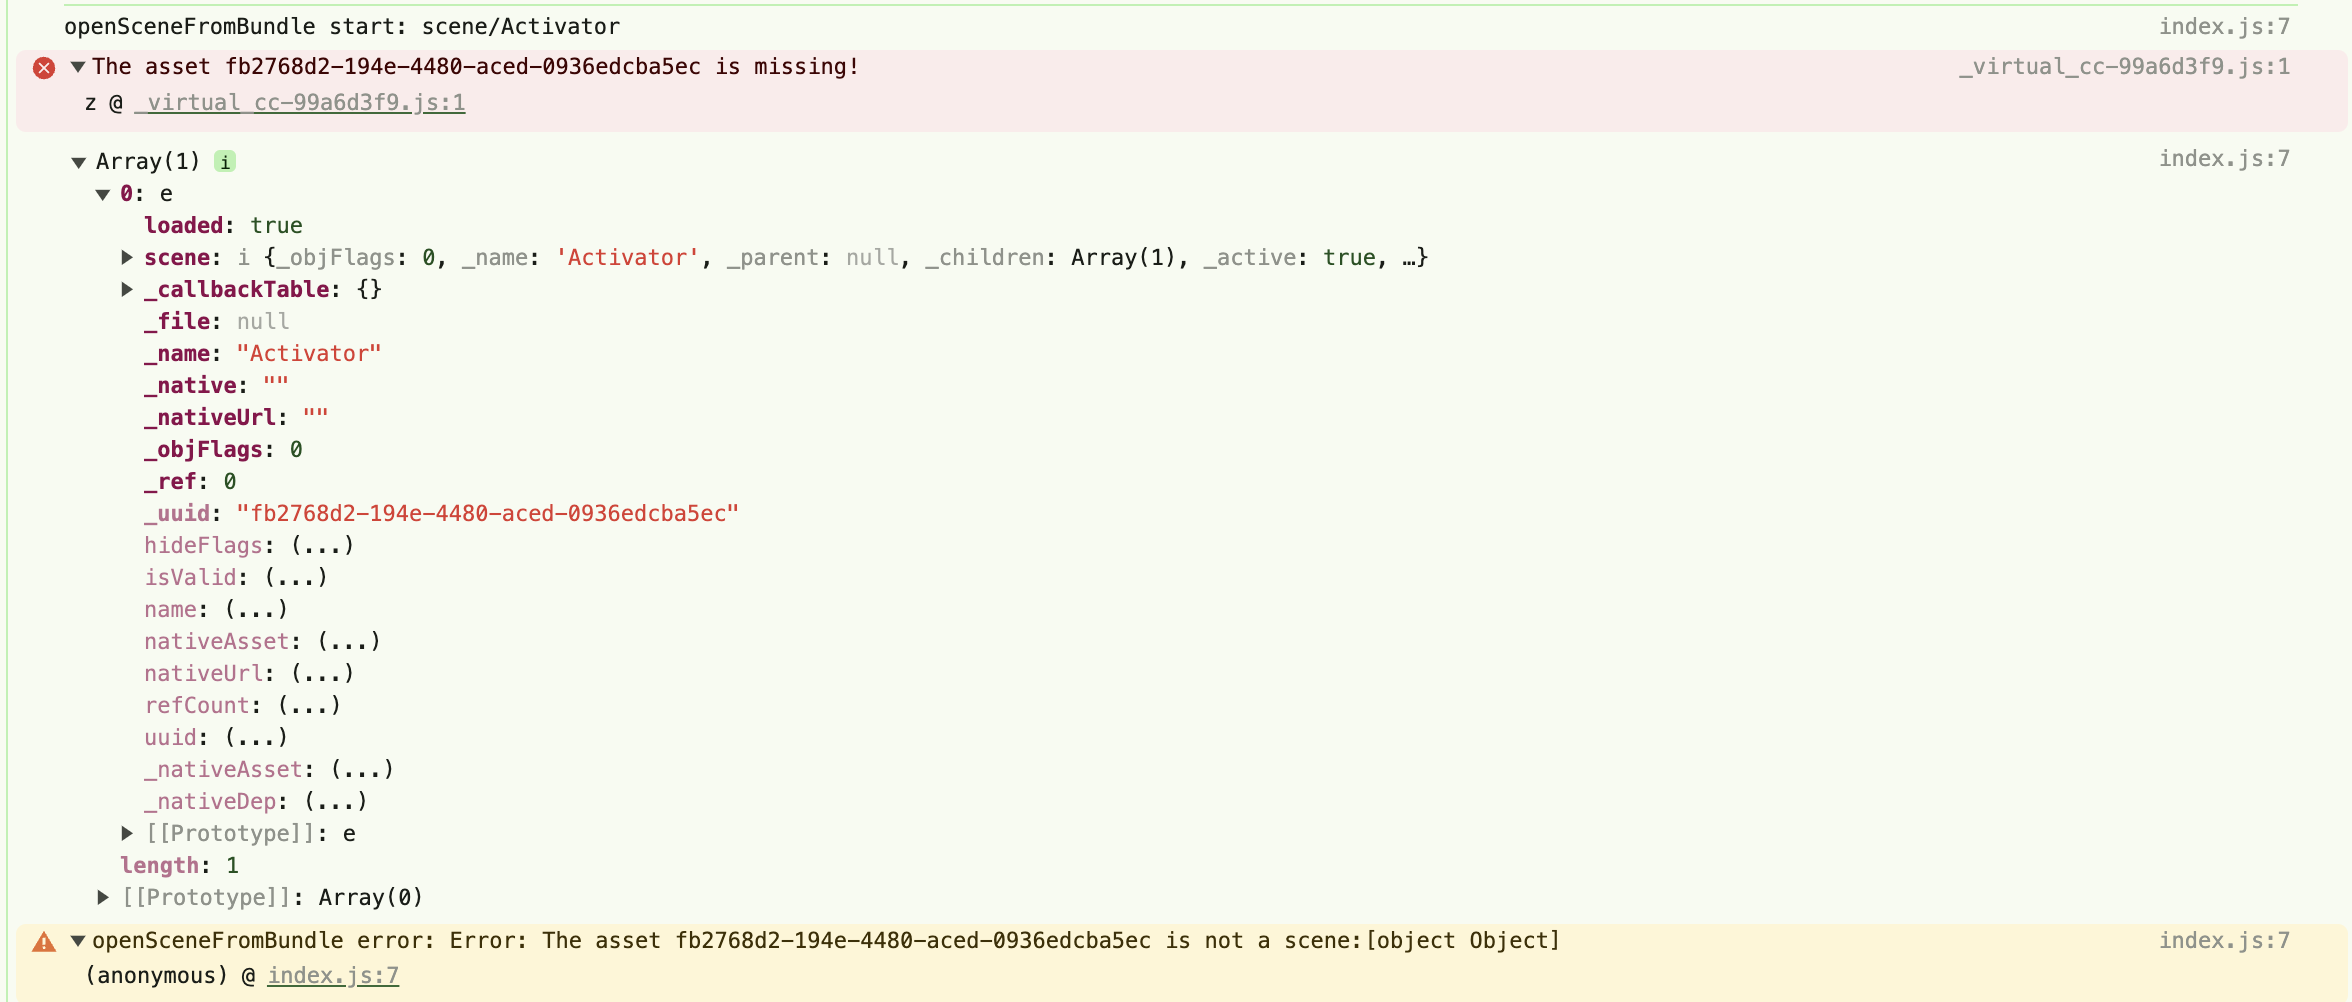2352x1002 pixels.
Task: Click the red error icon
Action: point(44,68)
